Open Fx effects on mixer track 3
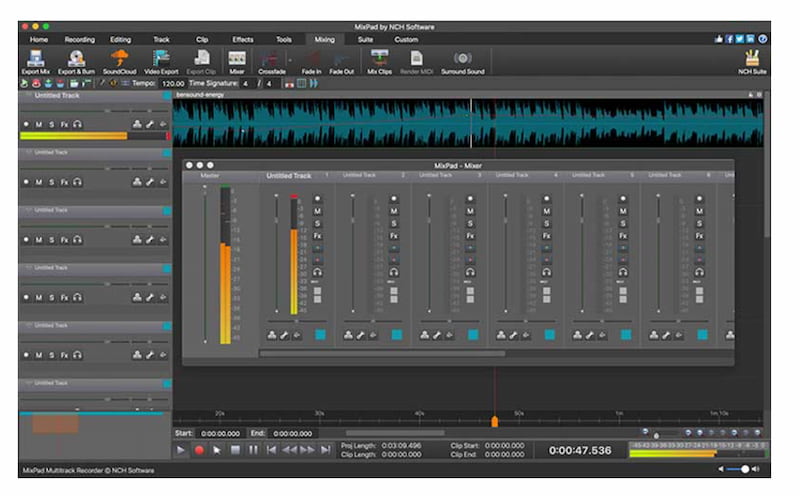This screenshot has height=496, width=800. pos(470,236)
